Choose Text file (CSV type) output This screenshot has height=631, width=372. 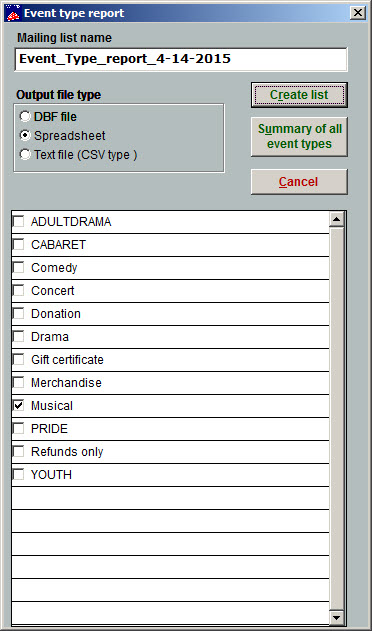pos(25,155)
